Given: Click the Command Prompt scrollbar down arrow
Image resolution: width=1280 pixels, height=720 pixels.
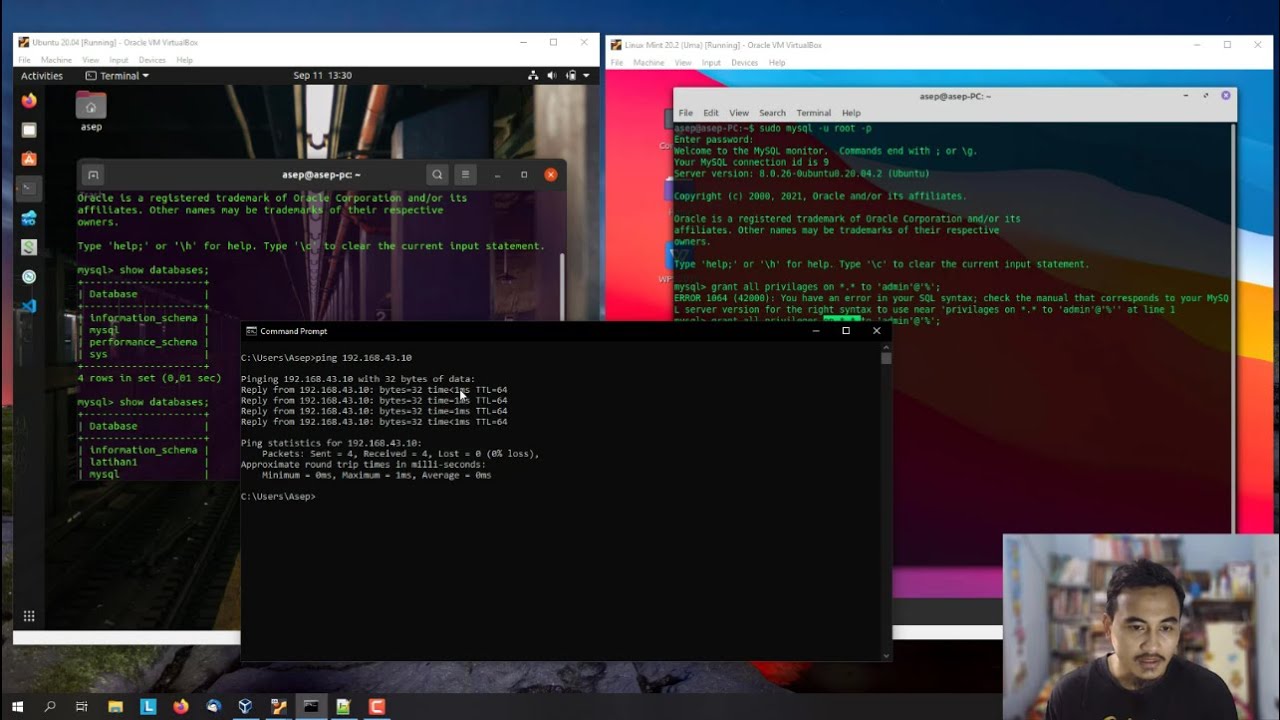Looking at the screenshot, I should [886, 656].
